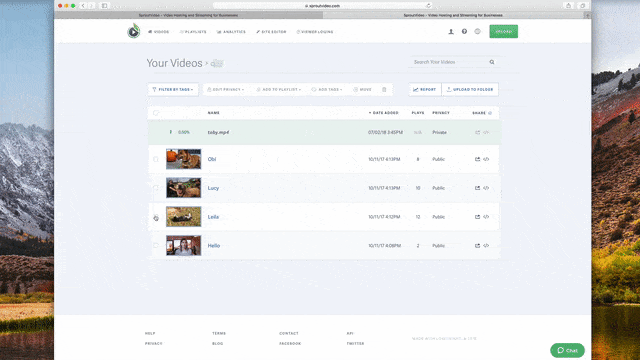This screenshot has width=640, height=360.
Task: Open the Viewer Logins menu item
Action: (315, 32)
